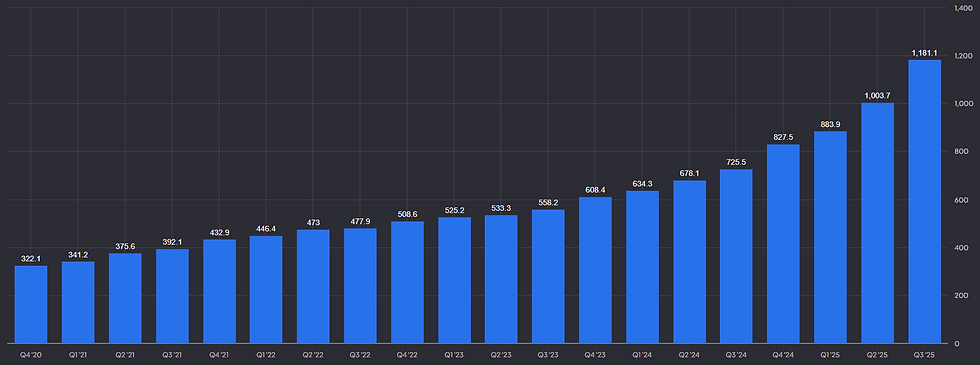Image resolution: width=980 pixels, height=365 pixels.
Task: Click the Q4 '23 bar
Action: click(x=595, y=270)
